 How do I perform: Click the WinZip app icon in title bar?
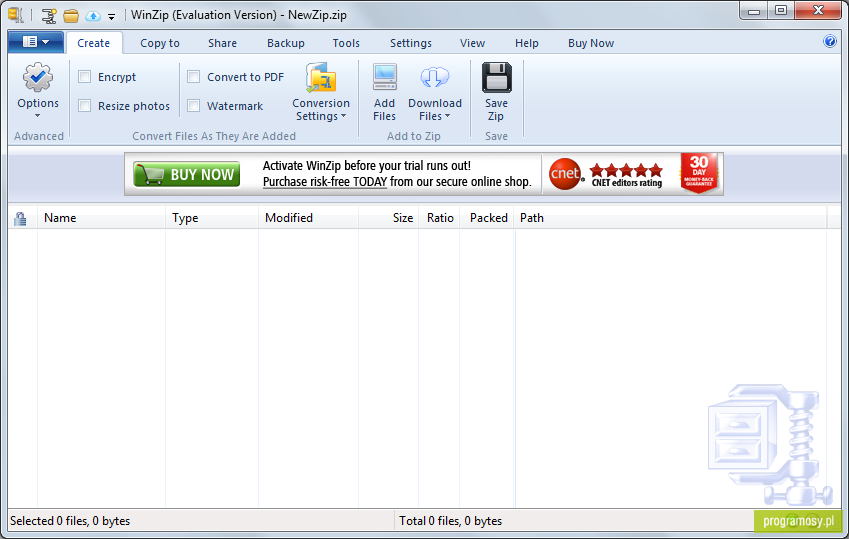[16, 15]
